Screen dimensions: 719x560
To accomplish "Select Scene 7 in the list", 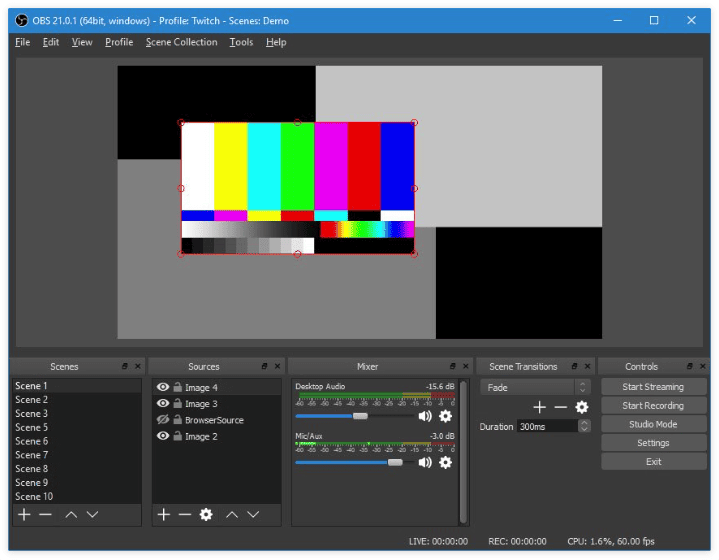I will 77,455.
